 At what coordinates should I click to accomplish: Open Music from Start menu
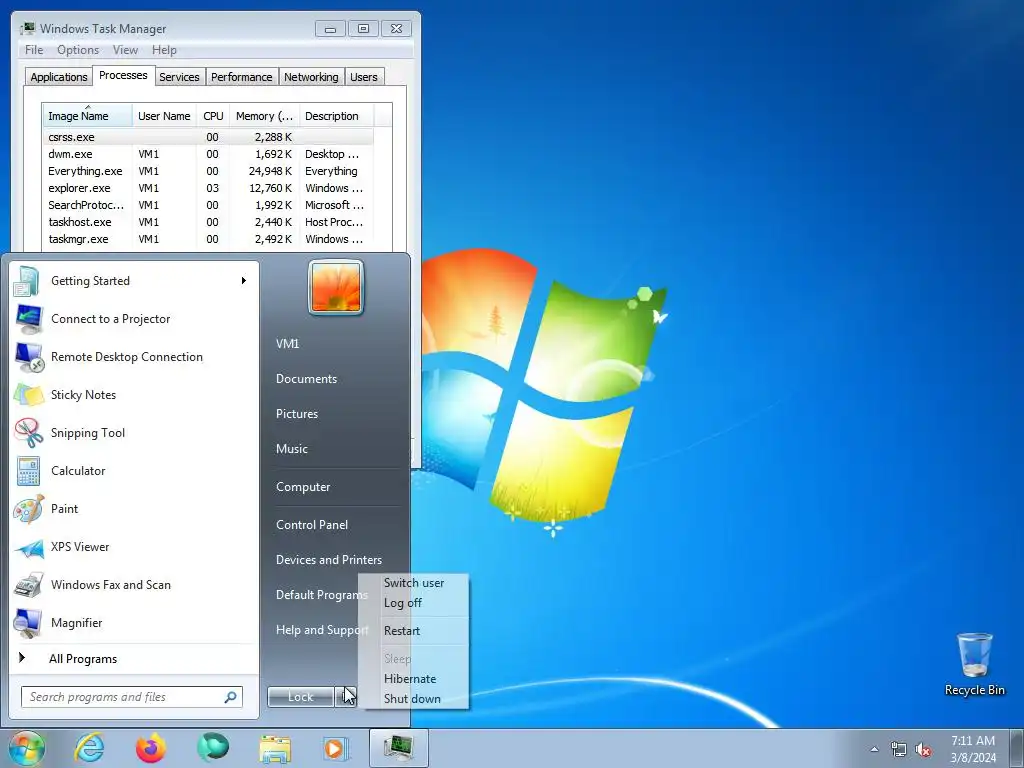(291, 449)
